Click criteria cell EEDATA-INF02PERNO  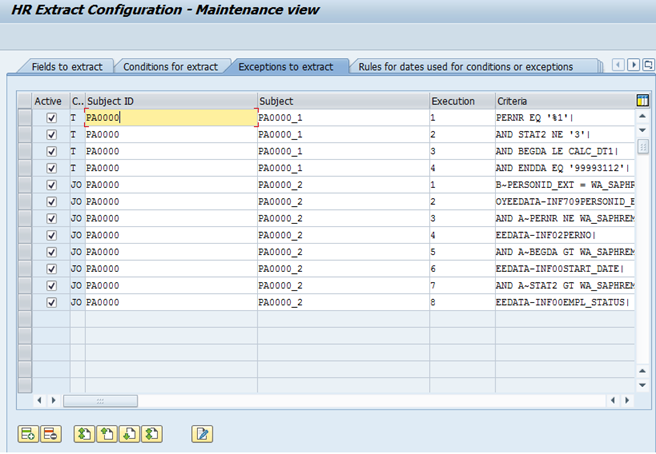click(565, 235)
